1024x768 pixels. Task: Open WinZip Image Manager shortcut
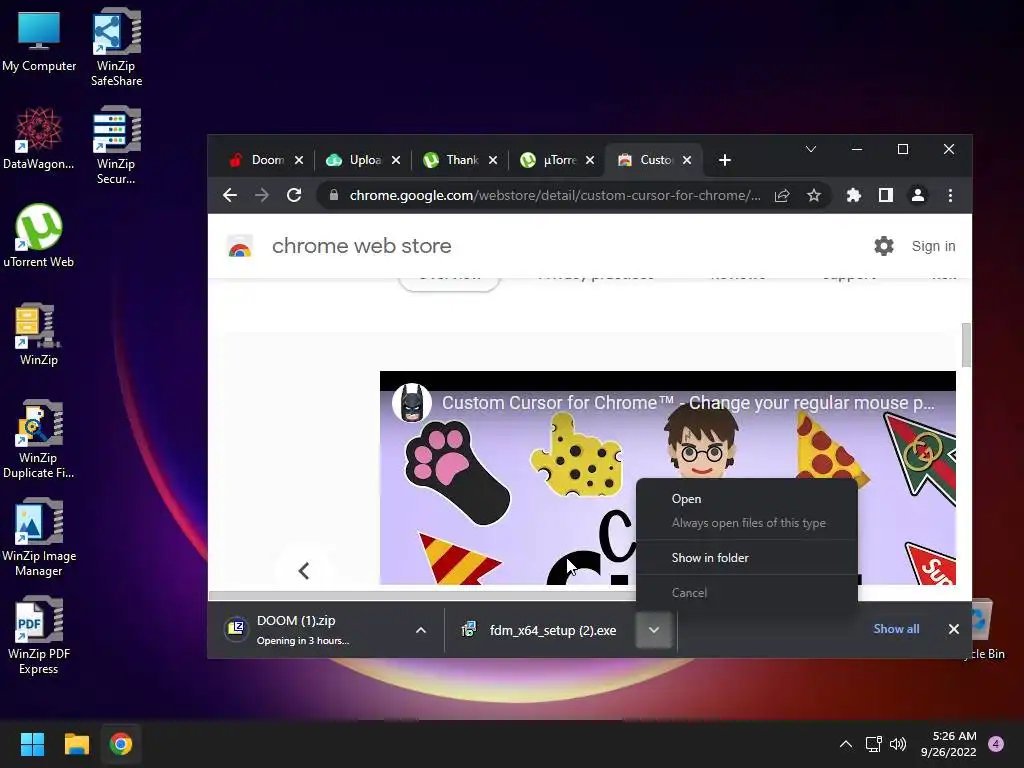(39, 537)
